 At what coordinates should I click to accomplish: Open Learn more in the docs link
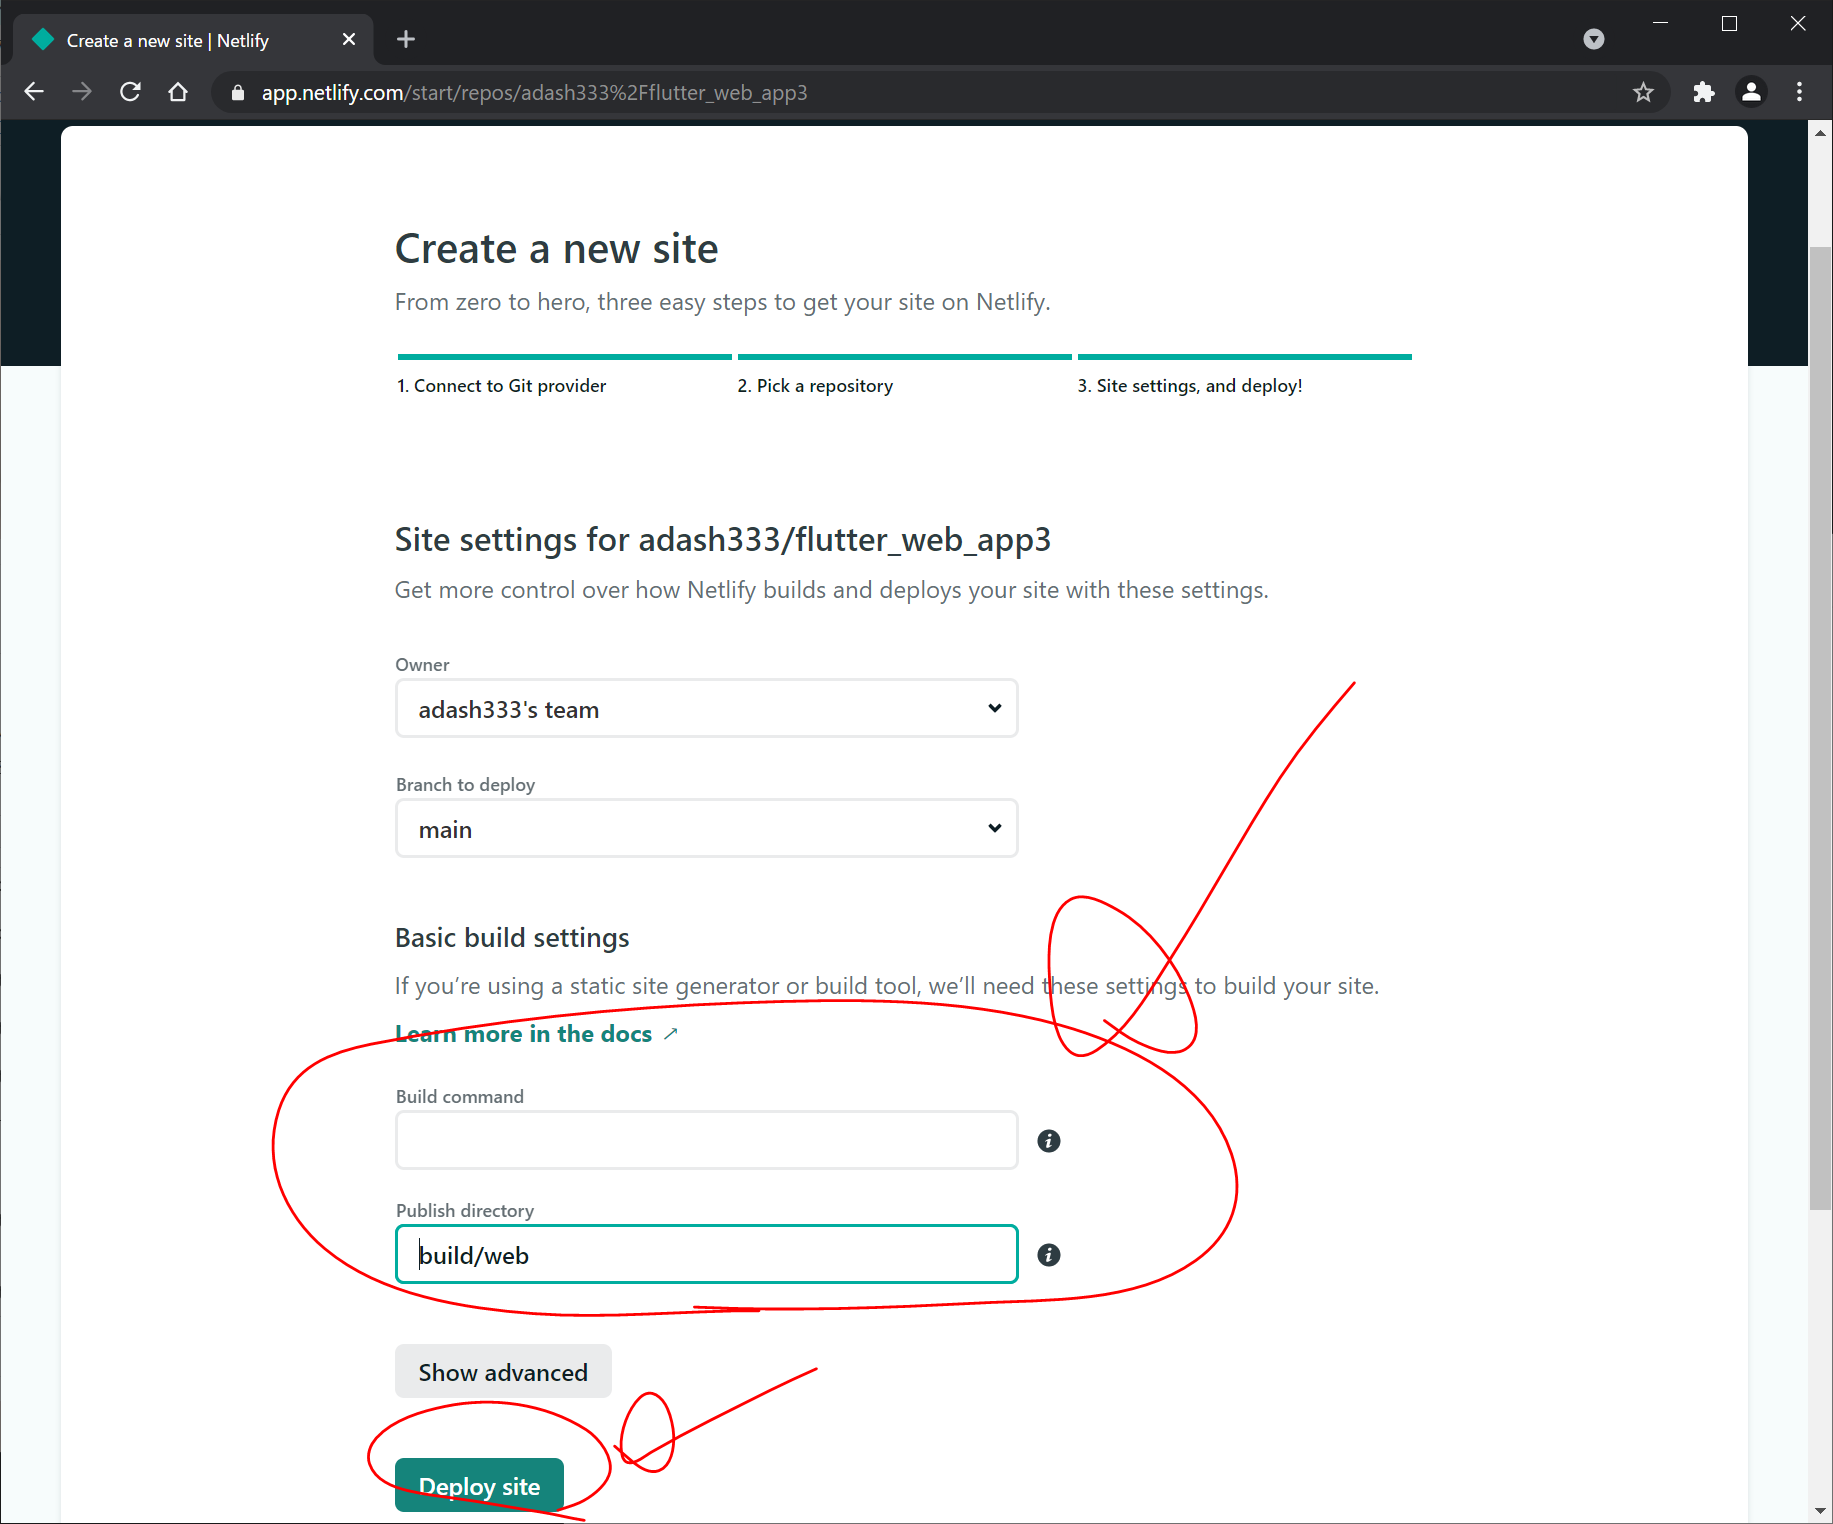(x=536, y=1034)
